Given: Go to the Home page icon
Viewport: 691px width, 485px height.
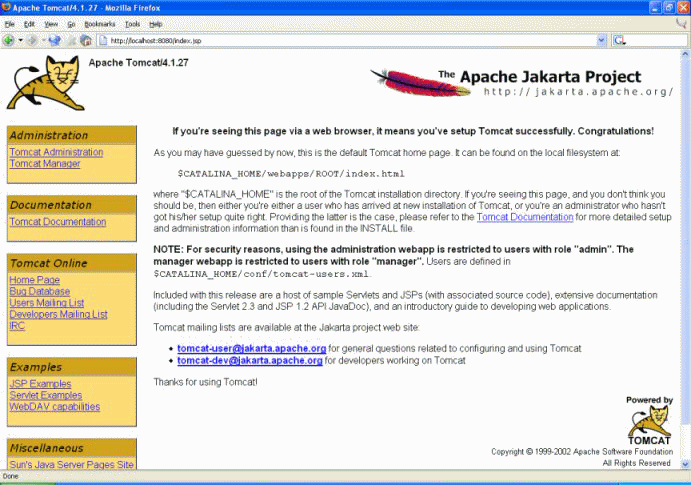Looking at the screenshot, I should (86, 41).
